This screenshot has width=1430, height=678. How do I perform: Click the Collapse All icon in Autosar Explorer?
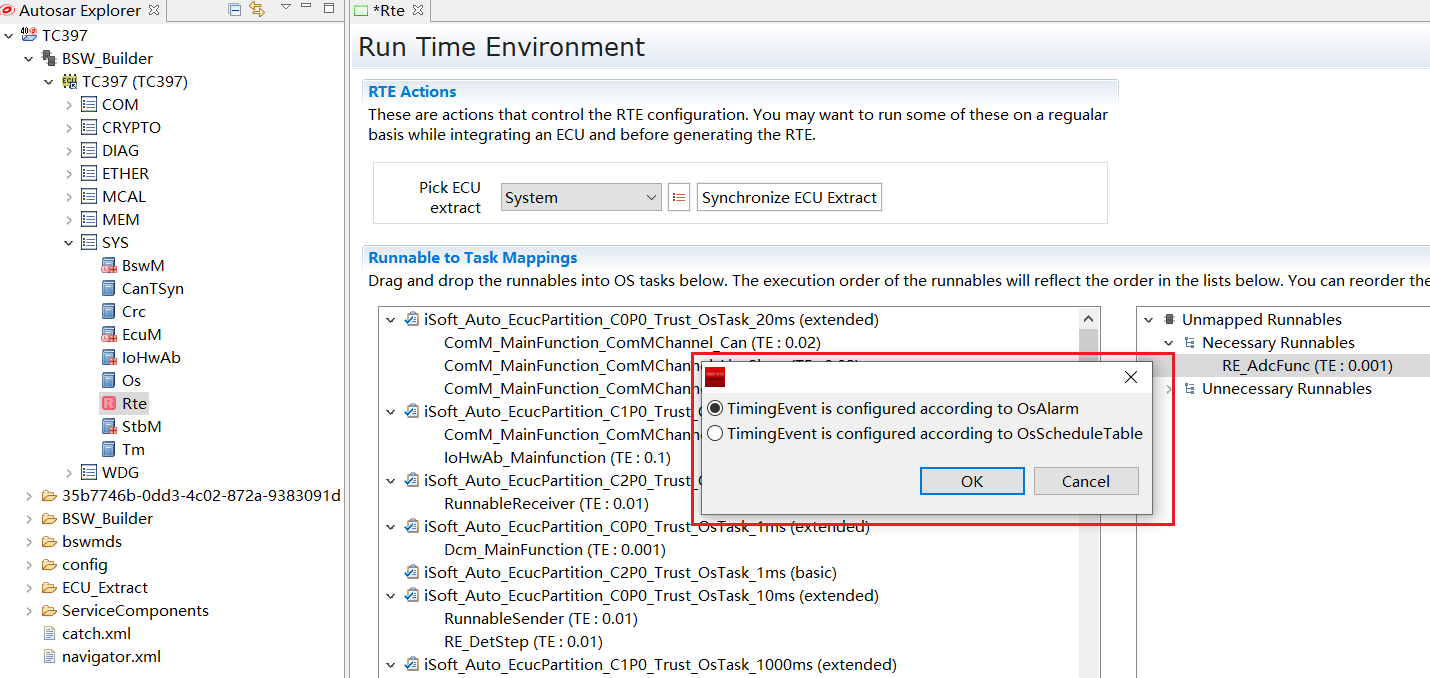(235, 10)
